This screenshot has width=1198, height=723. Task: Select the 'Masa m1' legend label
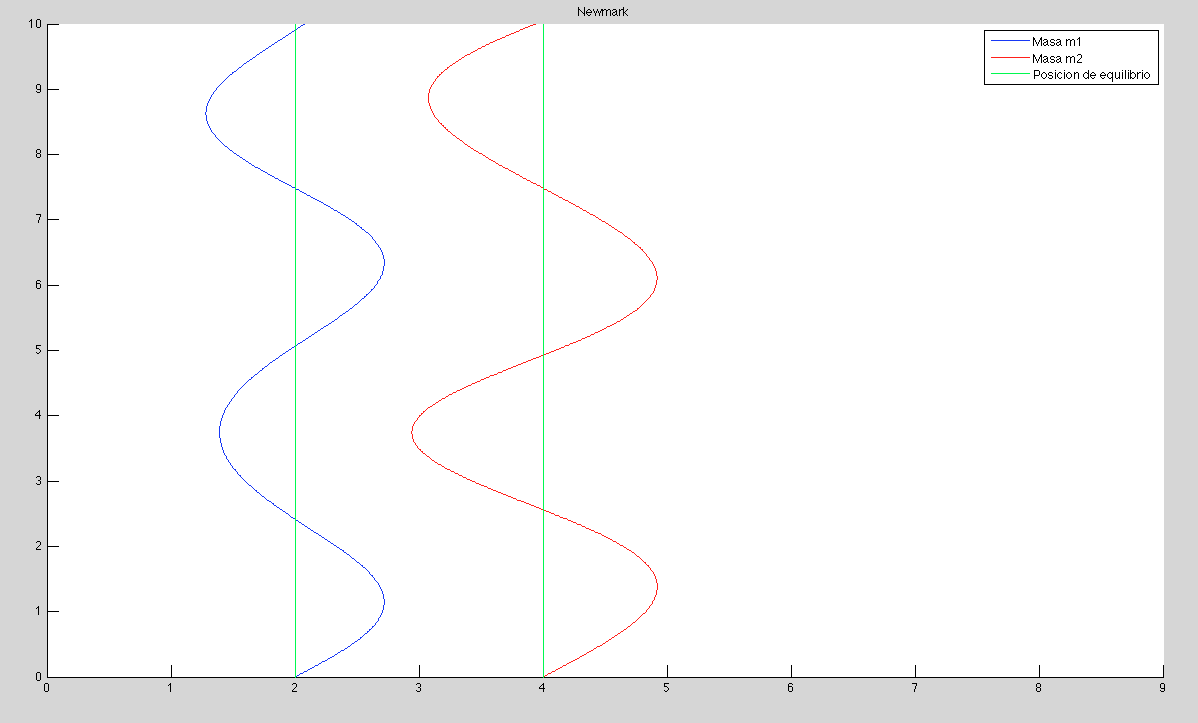1057,43
